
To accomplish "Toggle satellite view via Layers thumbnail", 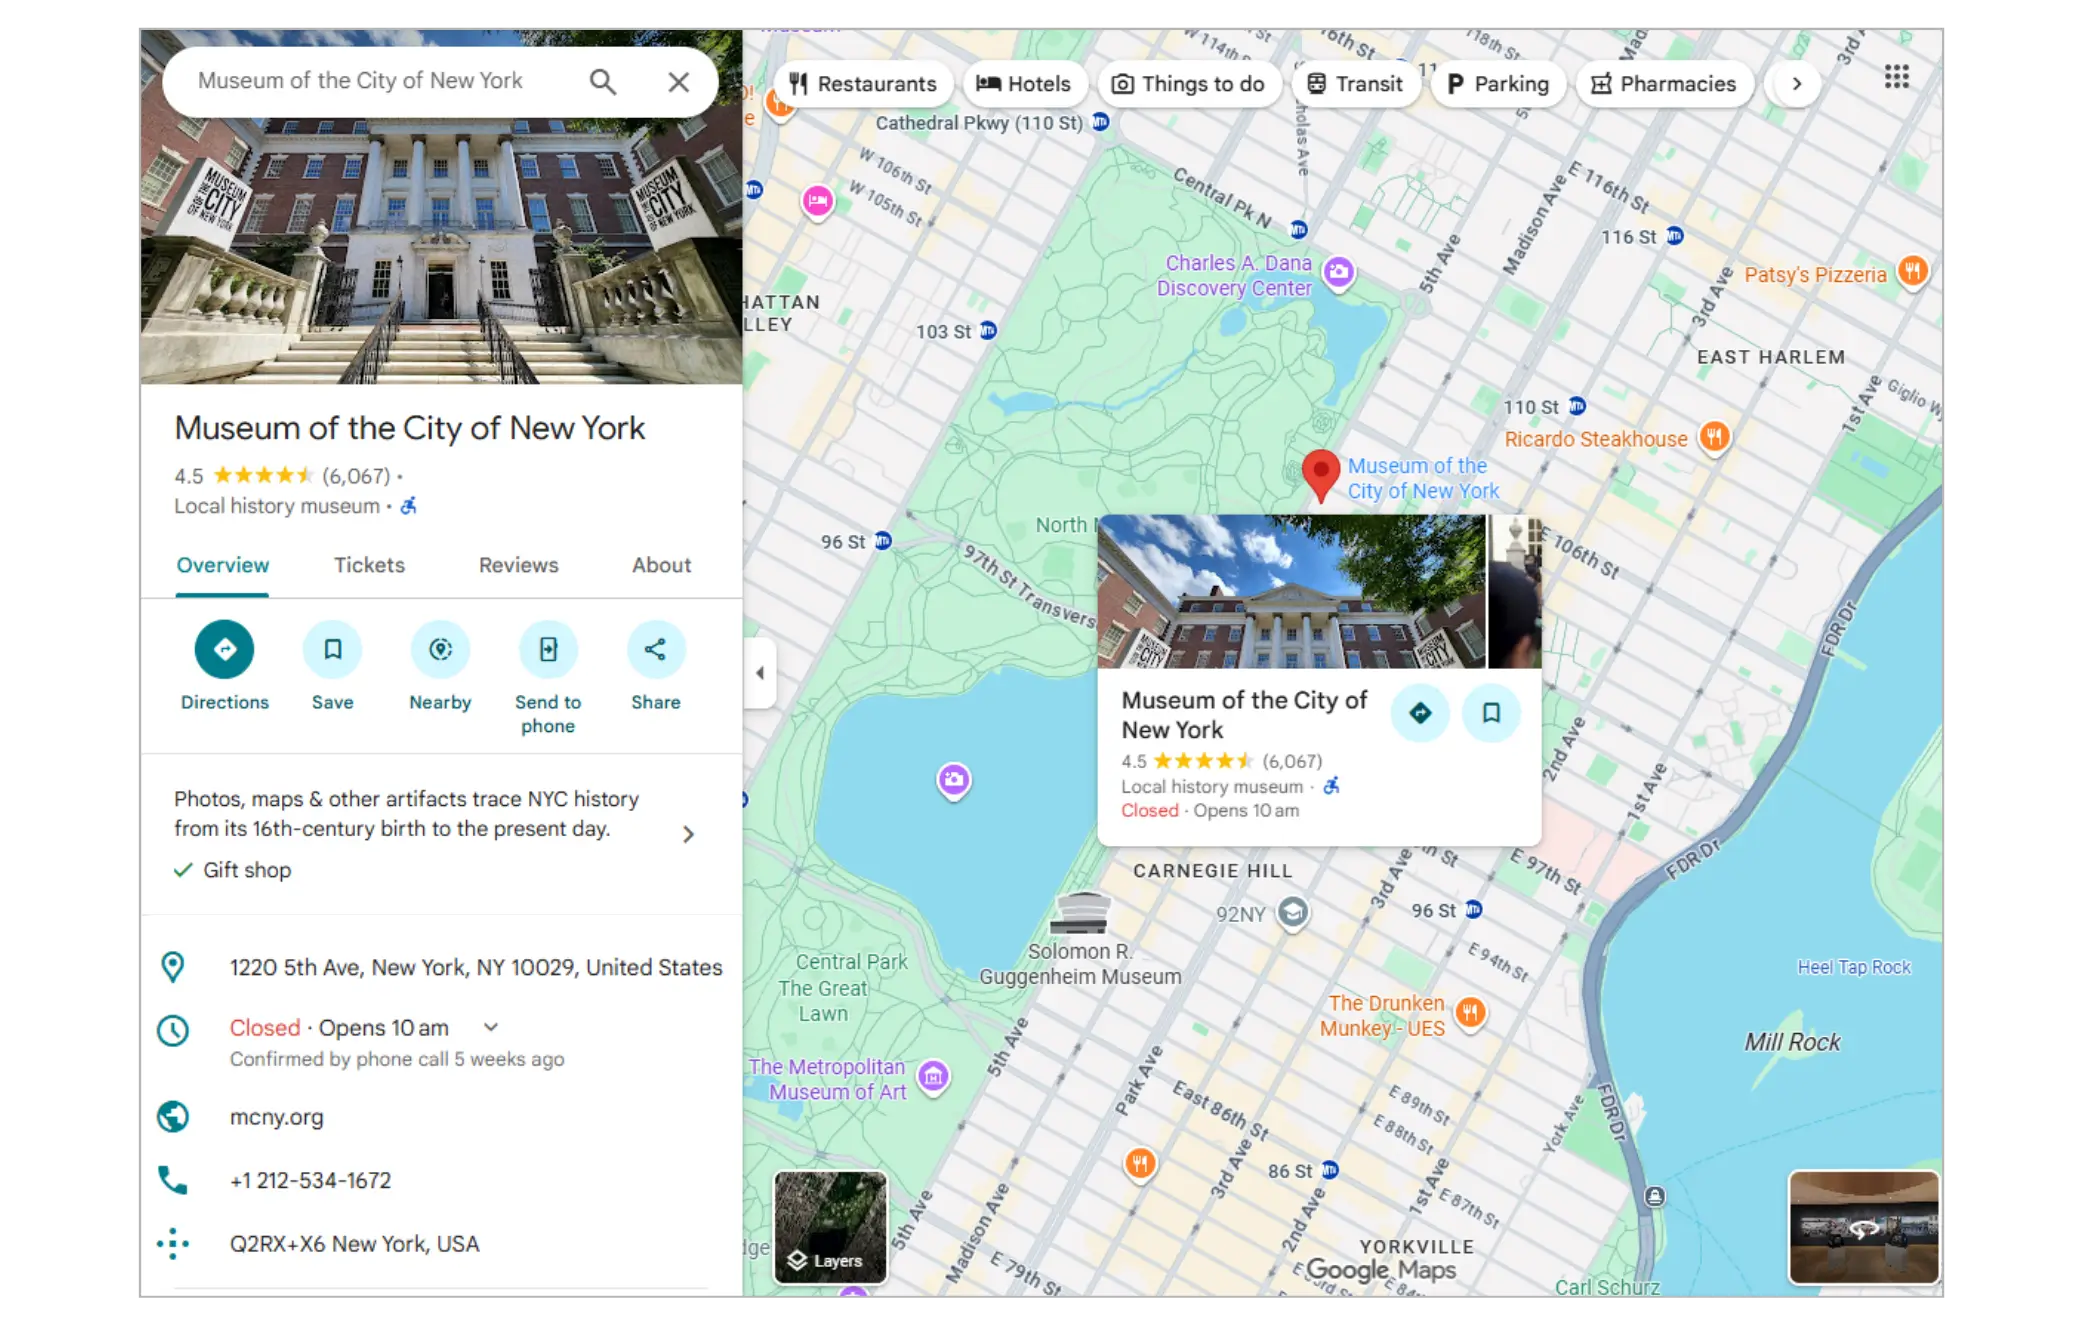I will 830,1227.
